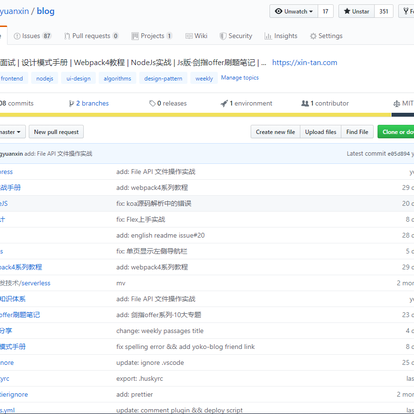The image size is (414, 414).
Task: Open the 1 environment link
Action: point(247,103)
